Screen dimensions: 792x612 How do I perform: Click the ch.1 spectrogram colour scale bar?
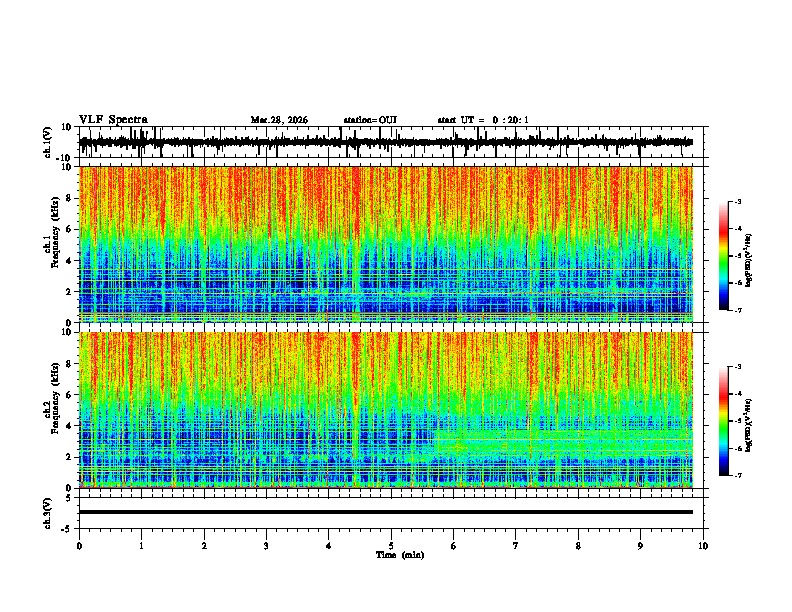point(724,256)
